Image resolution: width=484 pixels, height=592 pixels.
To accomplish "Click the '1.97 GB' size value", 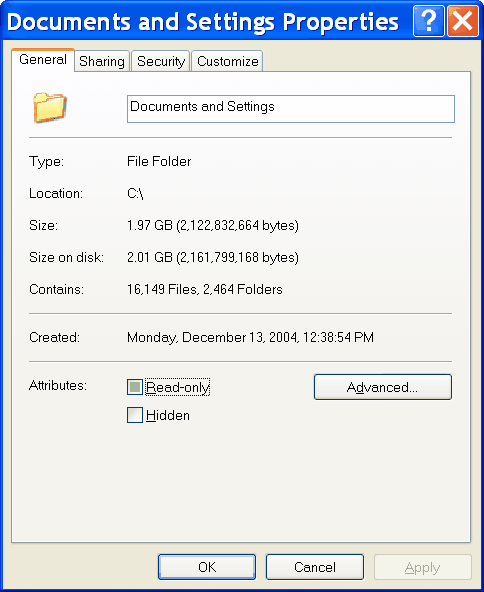I will [213, 226].
